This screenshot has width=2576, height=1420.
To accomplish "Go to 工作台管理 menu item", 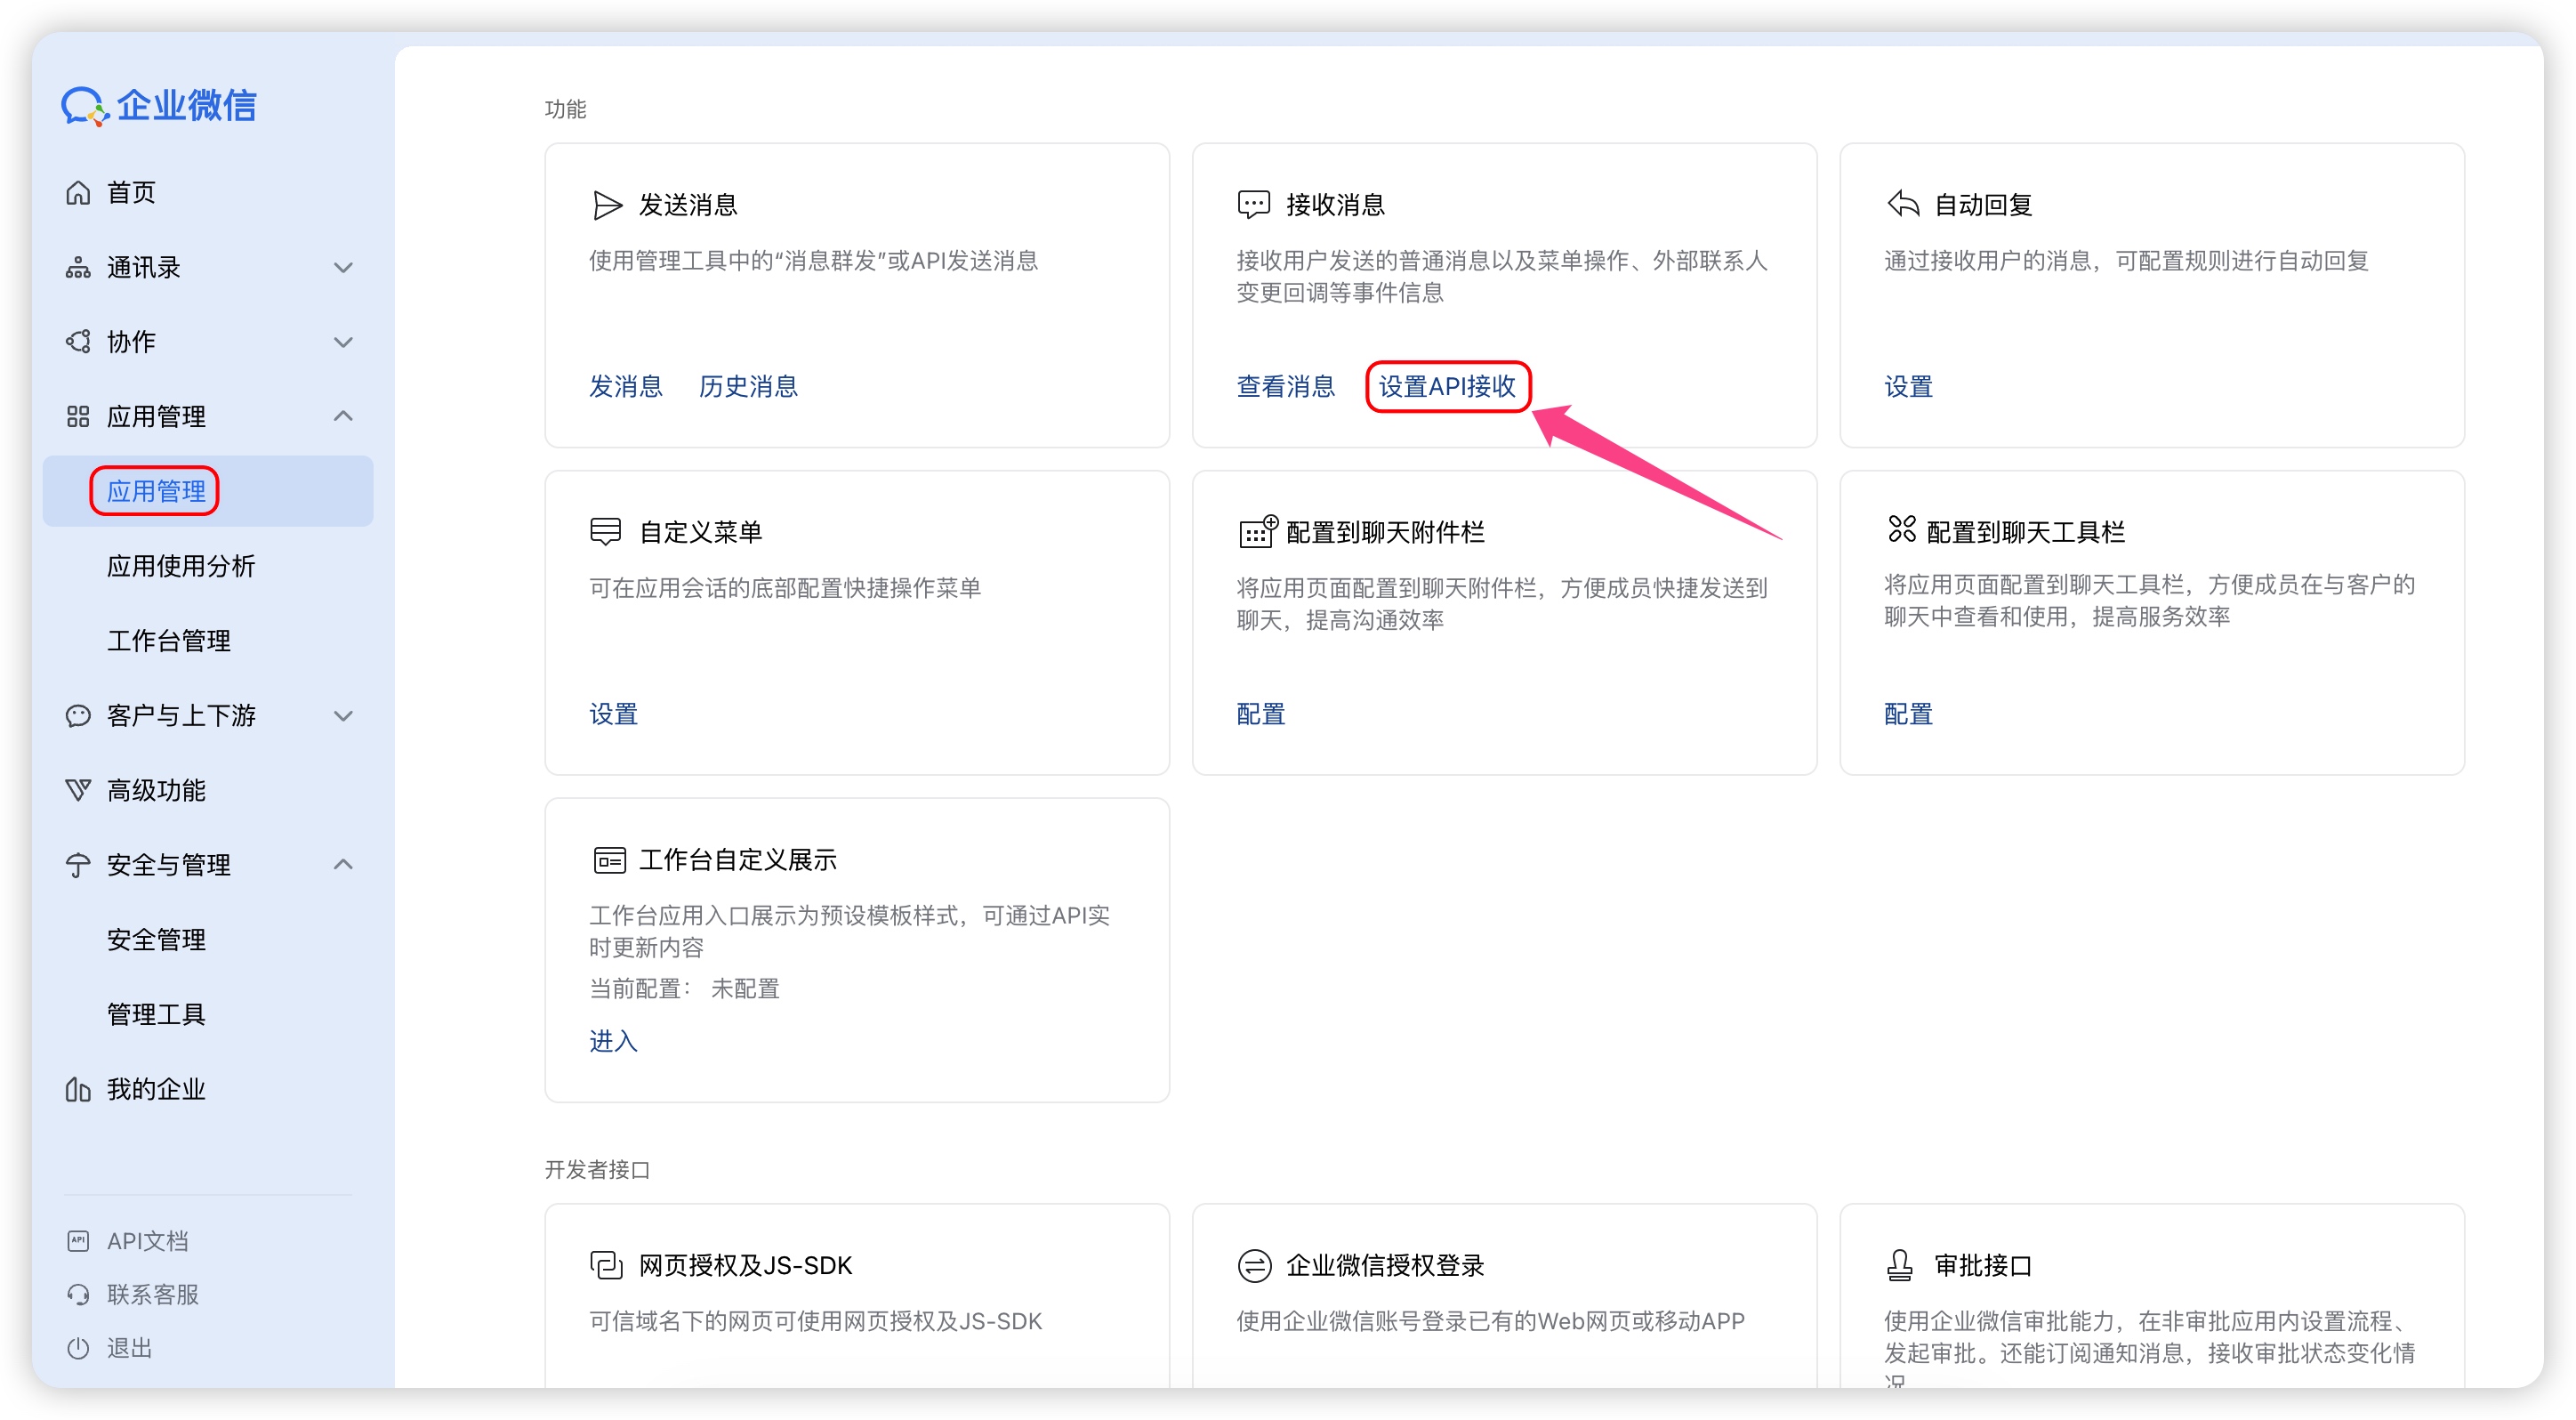I will (168, 641).
